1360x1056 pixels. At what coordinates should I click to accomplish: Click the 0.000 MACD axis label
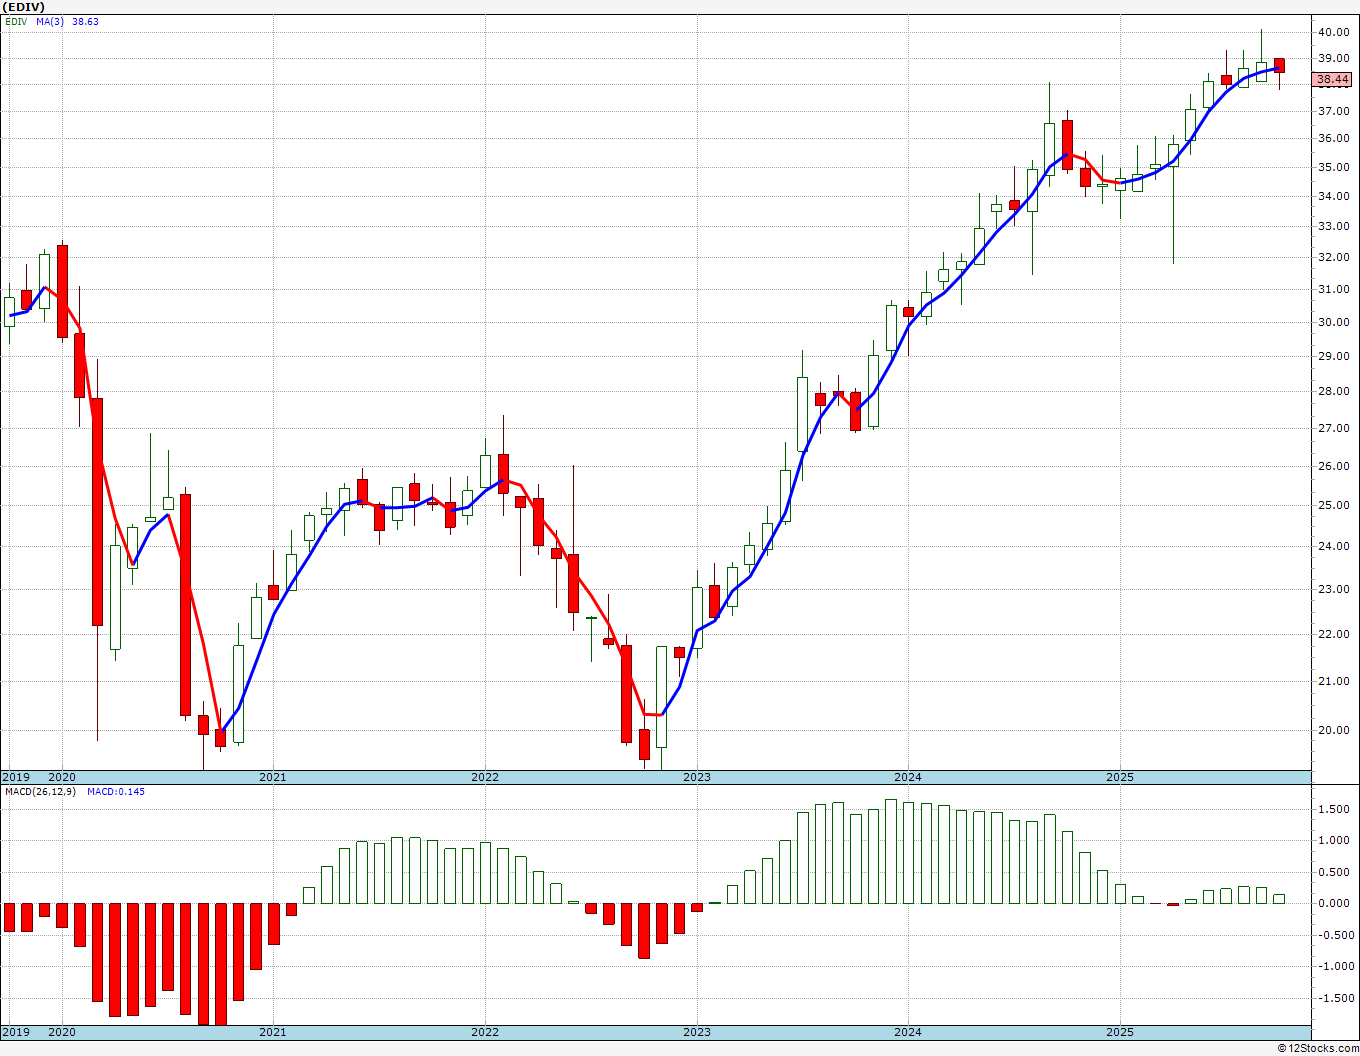click(1334, 903)
